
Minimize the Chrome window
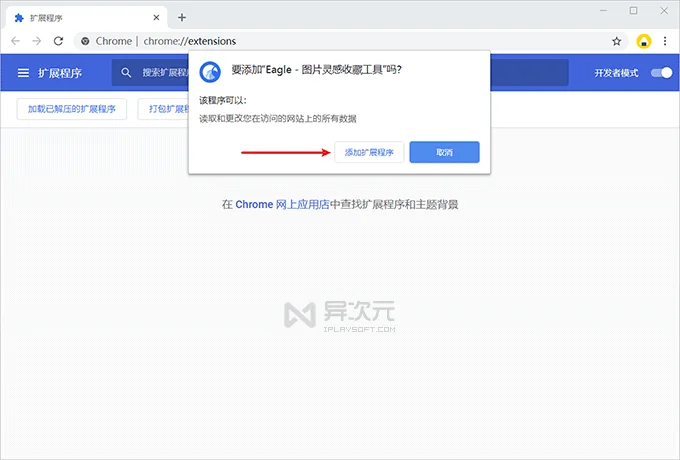pyautogui.click(x=603, y=11)
